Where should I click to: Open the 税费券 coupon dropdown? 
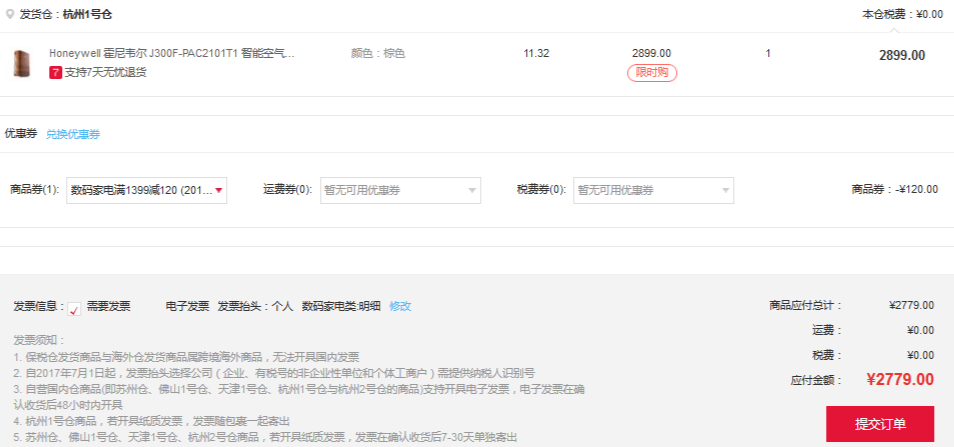pos(653,190)
